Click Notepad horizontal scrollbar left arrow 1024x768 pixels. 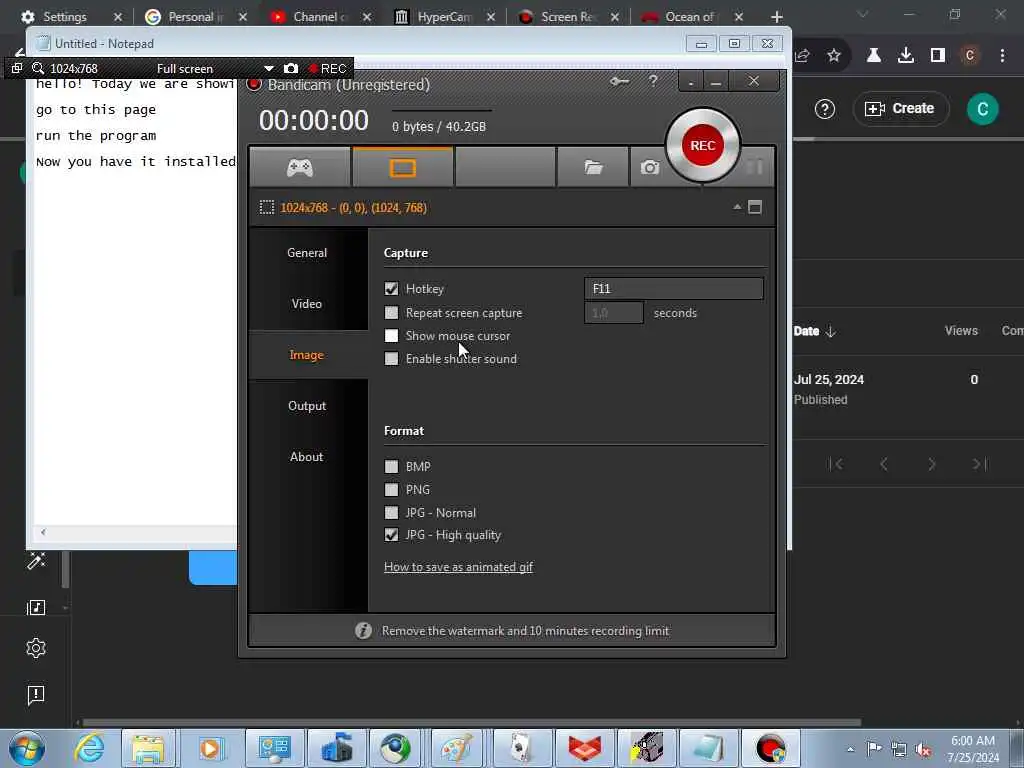tap(43, 532)
